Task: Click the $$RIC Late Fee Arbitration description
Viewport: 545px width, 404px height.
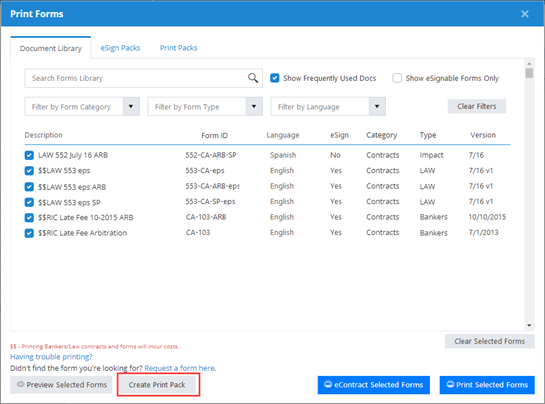Action: click(x=82, y=233)
